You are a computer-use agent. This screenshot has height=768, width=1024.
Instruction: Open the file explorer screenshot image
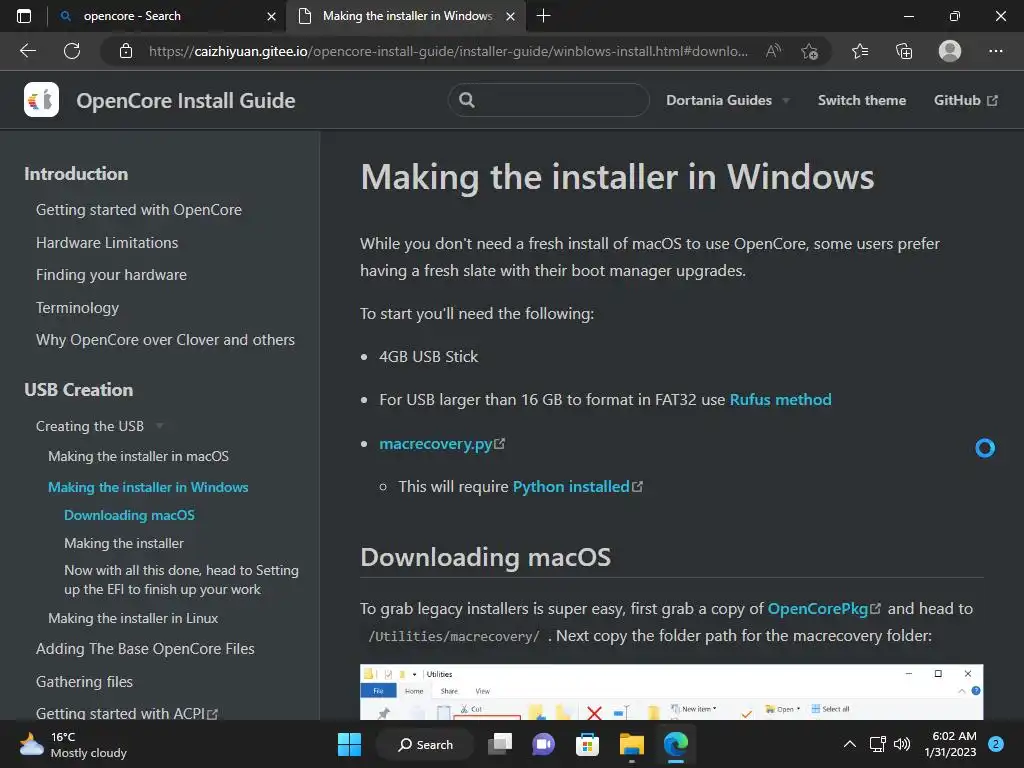tap(671, 692)
